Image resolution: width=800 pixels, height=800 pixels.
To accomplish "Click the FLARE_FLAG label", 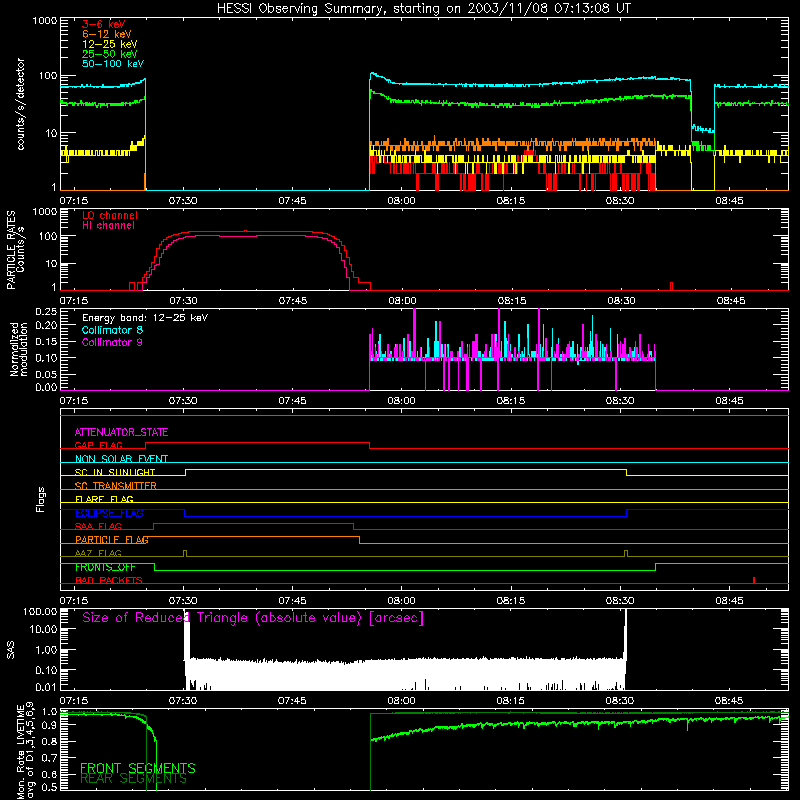I will [104, 499].
